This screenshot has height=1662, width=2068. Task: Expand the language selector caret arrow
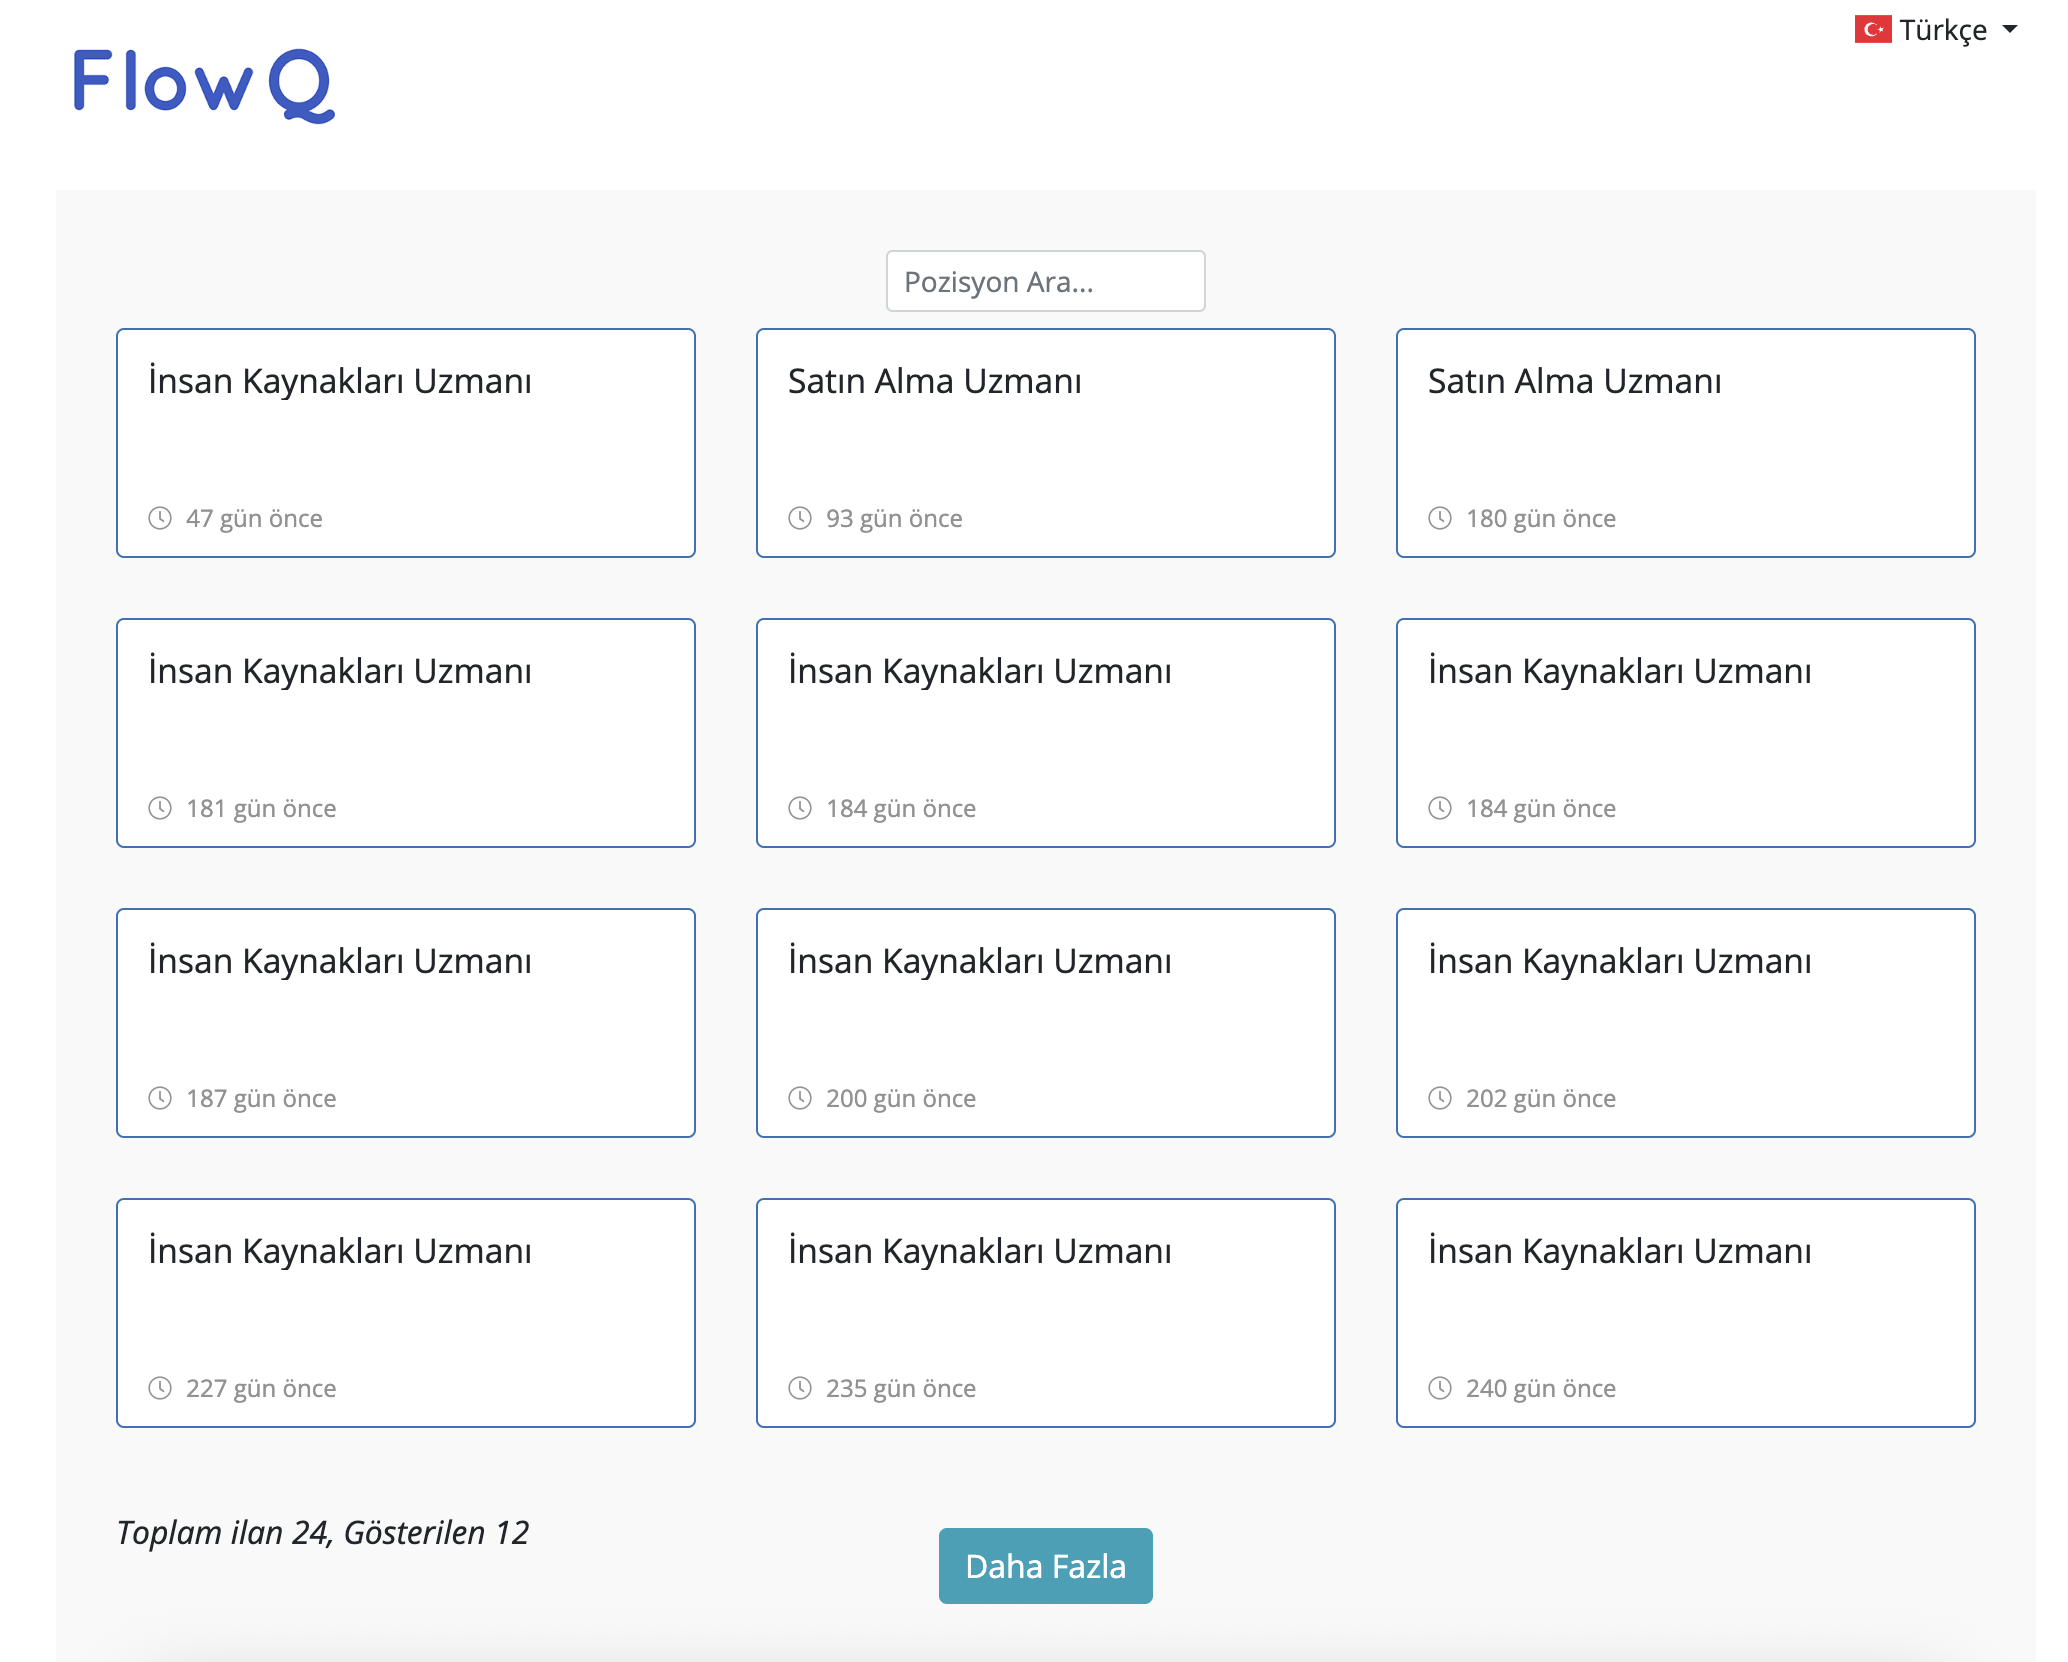(x=2010, y=30)
